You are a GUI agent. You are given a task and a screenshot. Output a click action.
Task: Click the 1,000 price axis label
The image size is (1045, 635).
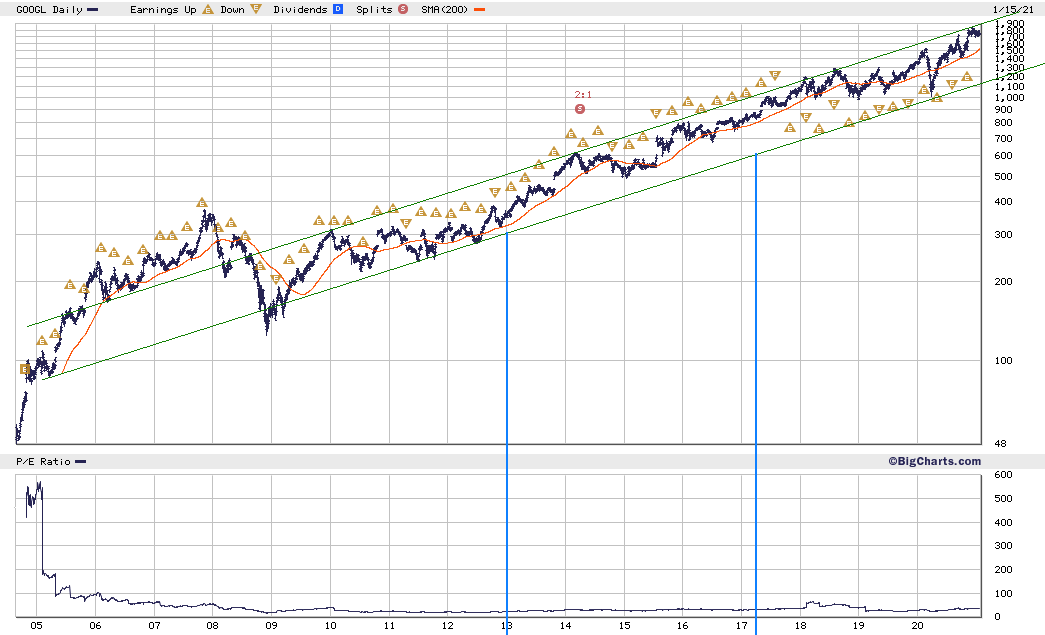tap(1009, 98)
